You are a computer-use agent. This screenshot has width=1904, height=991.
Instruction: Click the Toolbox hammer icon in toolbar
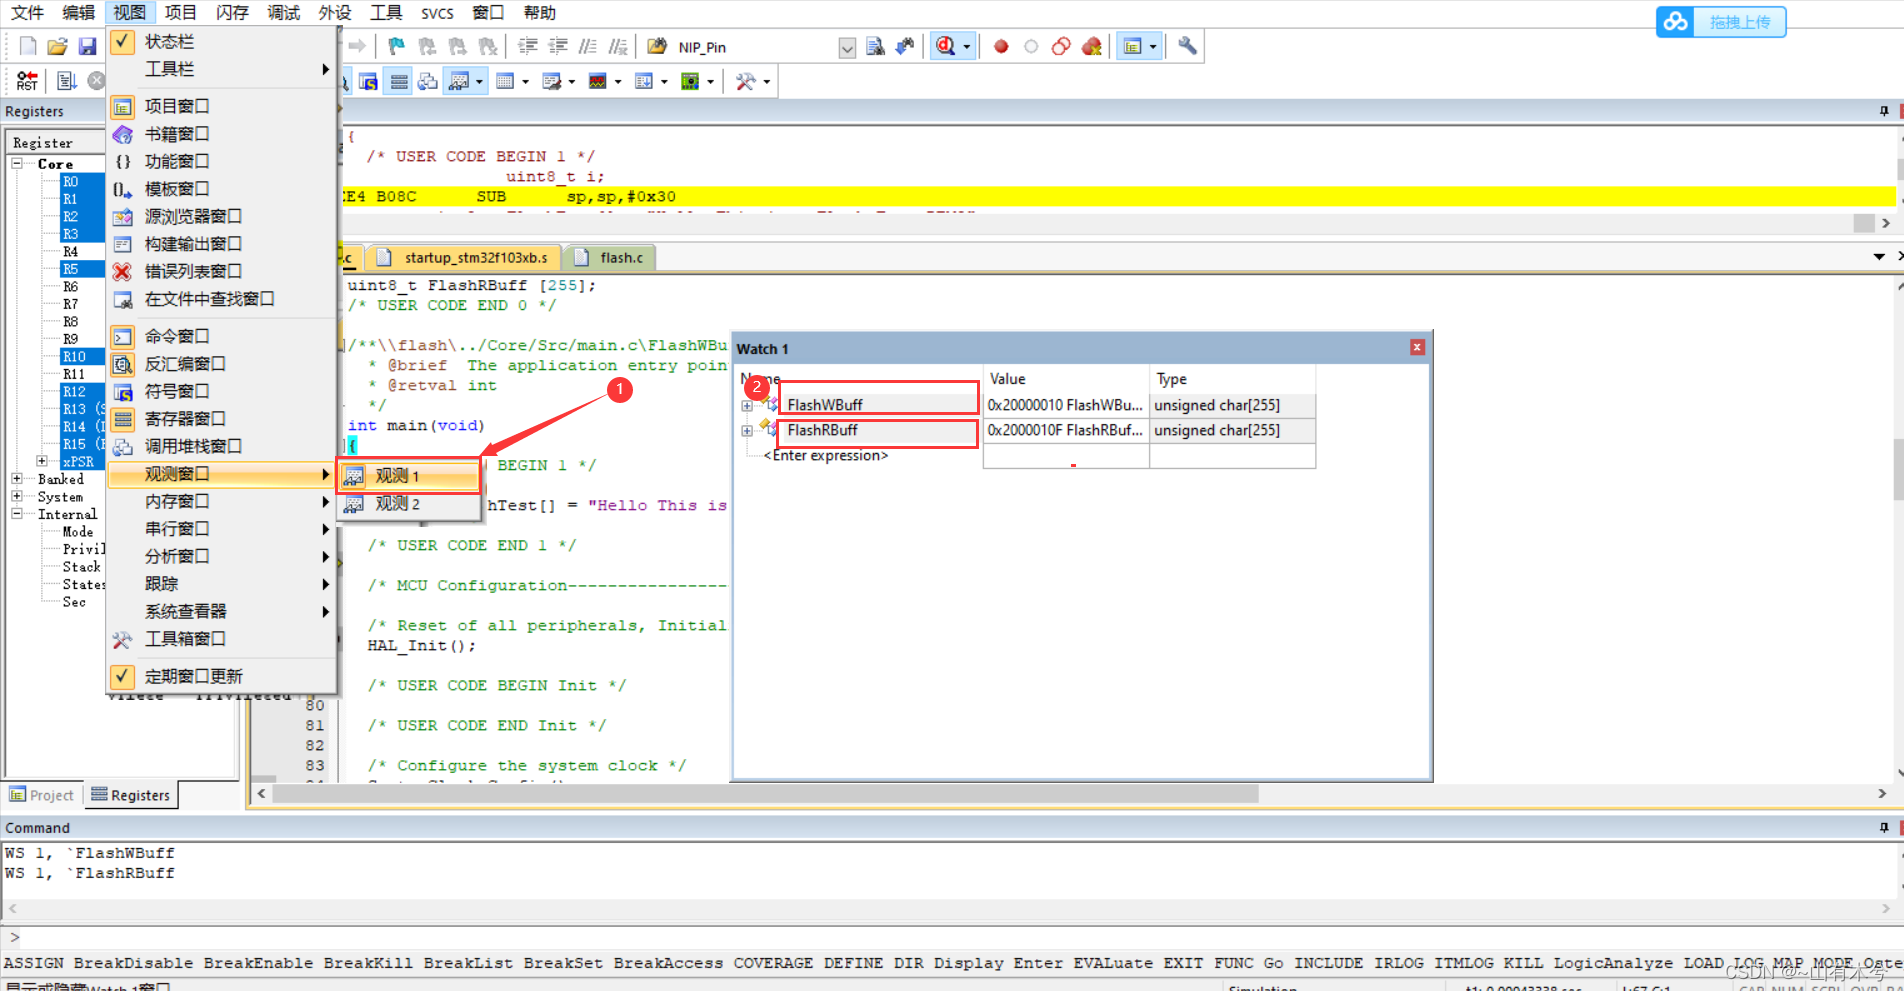click(745, 81)
